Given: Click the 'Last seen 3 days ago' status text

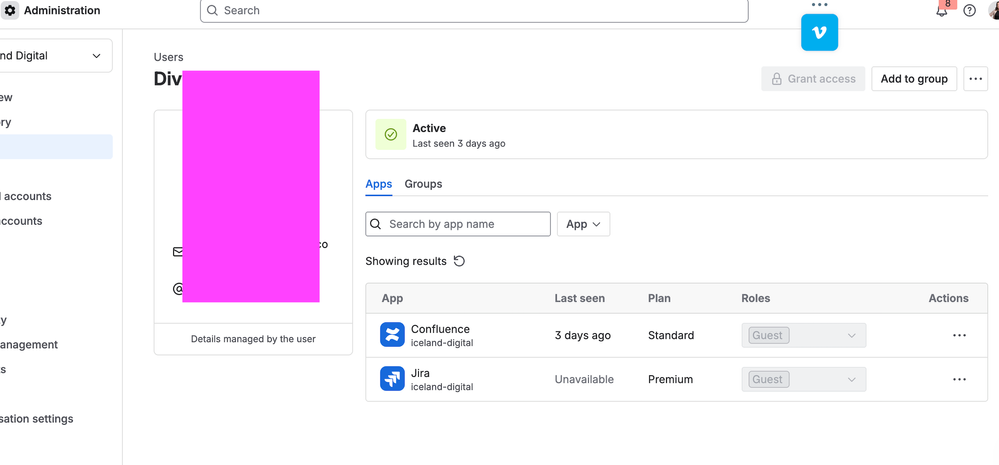Looking at the screenshot, I should pyautogui.click(x=459, y=144).
